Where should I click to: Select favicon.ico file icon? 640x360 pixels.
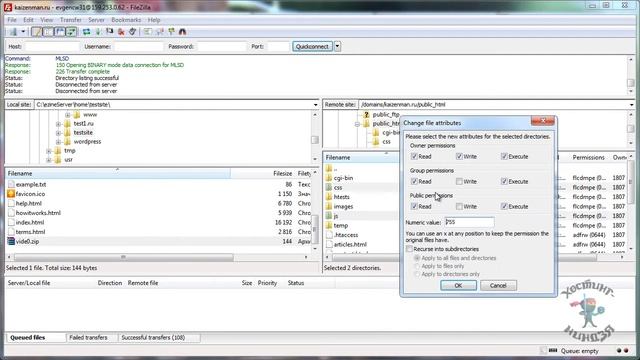click(x=11, y=194)
